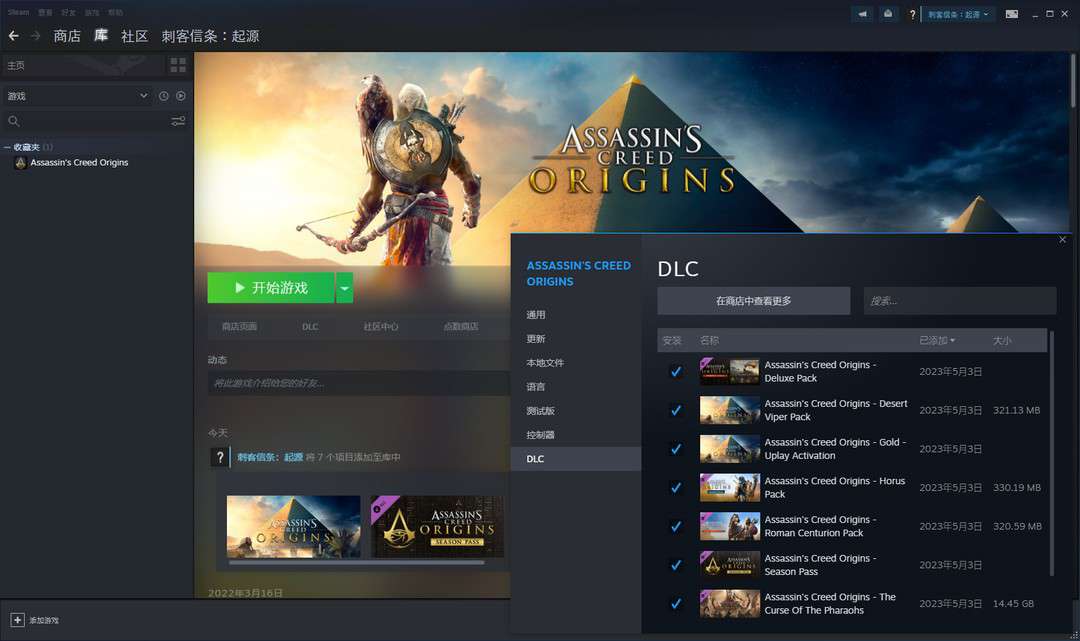Open the 游戏 category dropdown

click(x=78, y=96)
